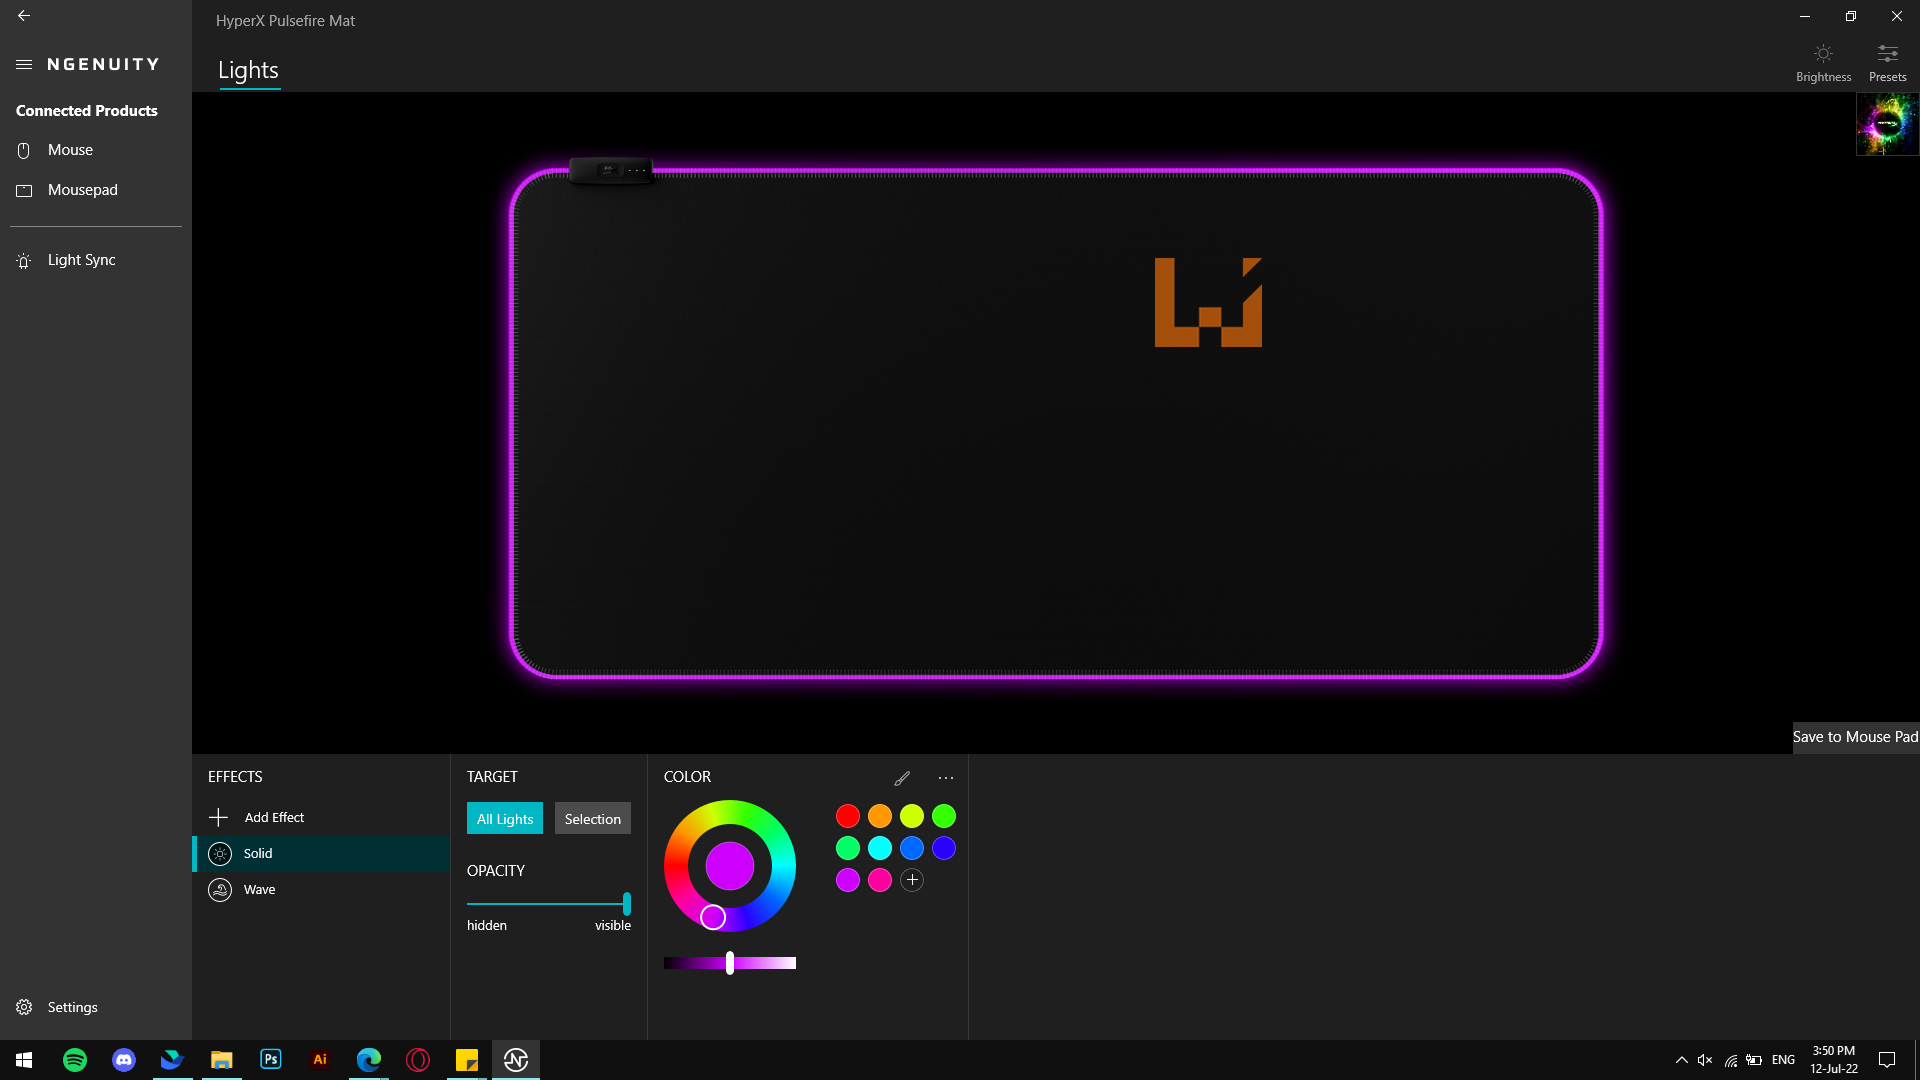Click the magenta color swatch

880,880
